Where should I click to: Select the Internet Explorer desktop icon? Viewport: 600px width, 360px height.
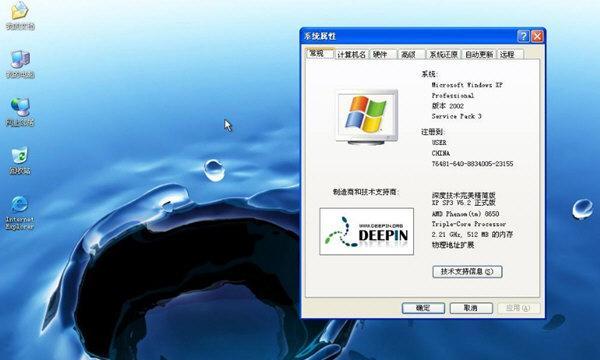pos(20,213)
